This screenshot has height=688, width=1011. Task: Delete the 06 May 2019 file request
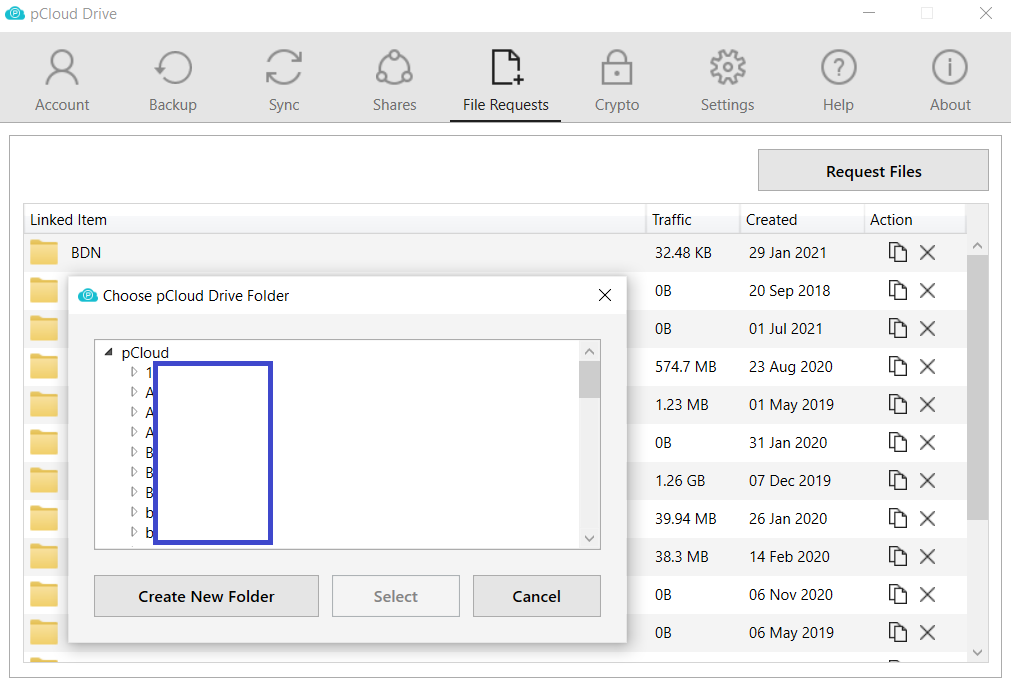[927, 633]
